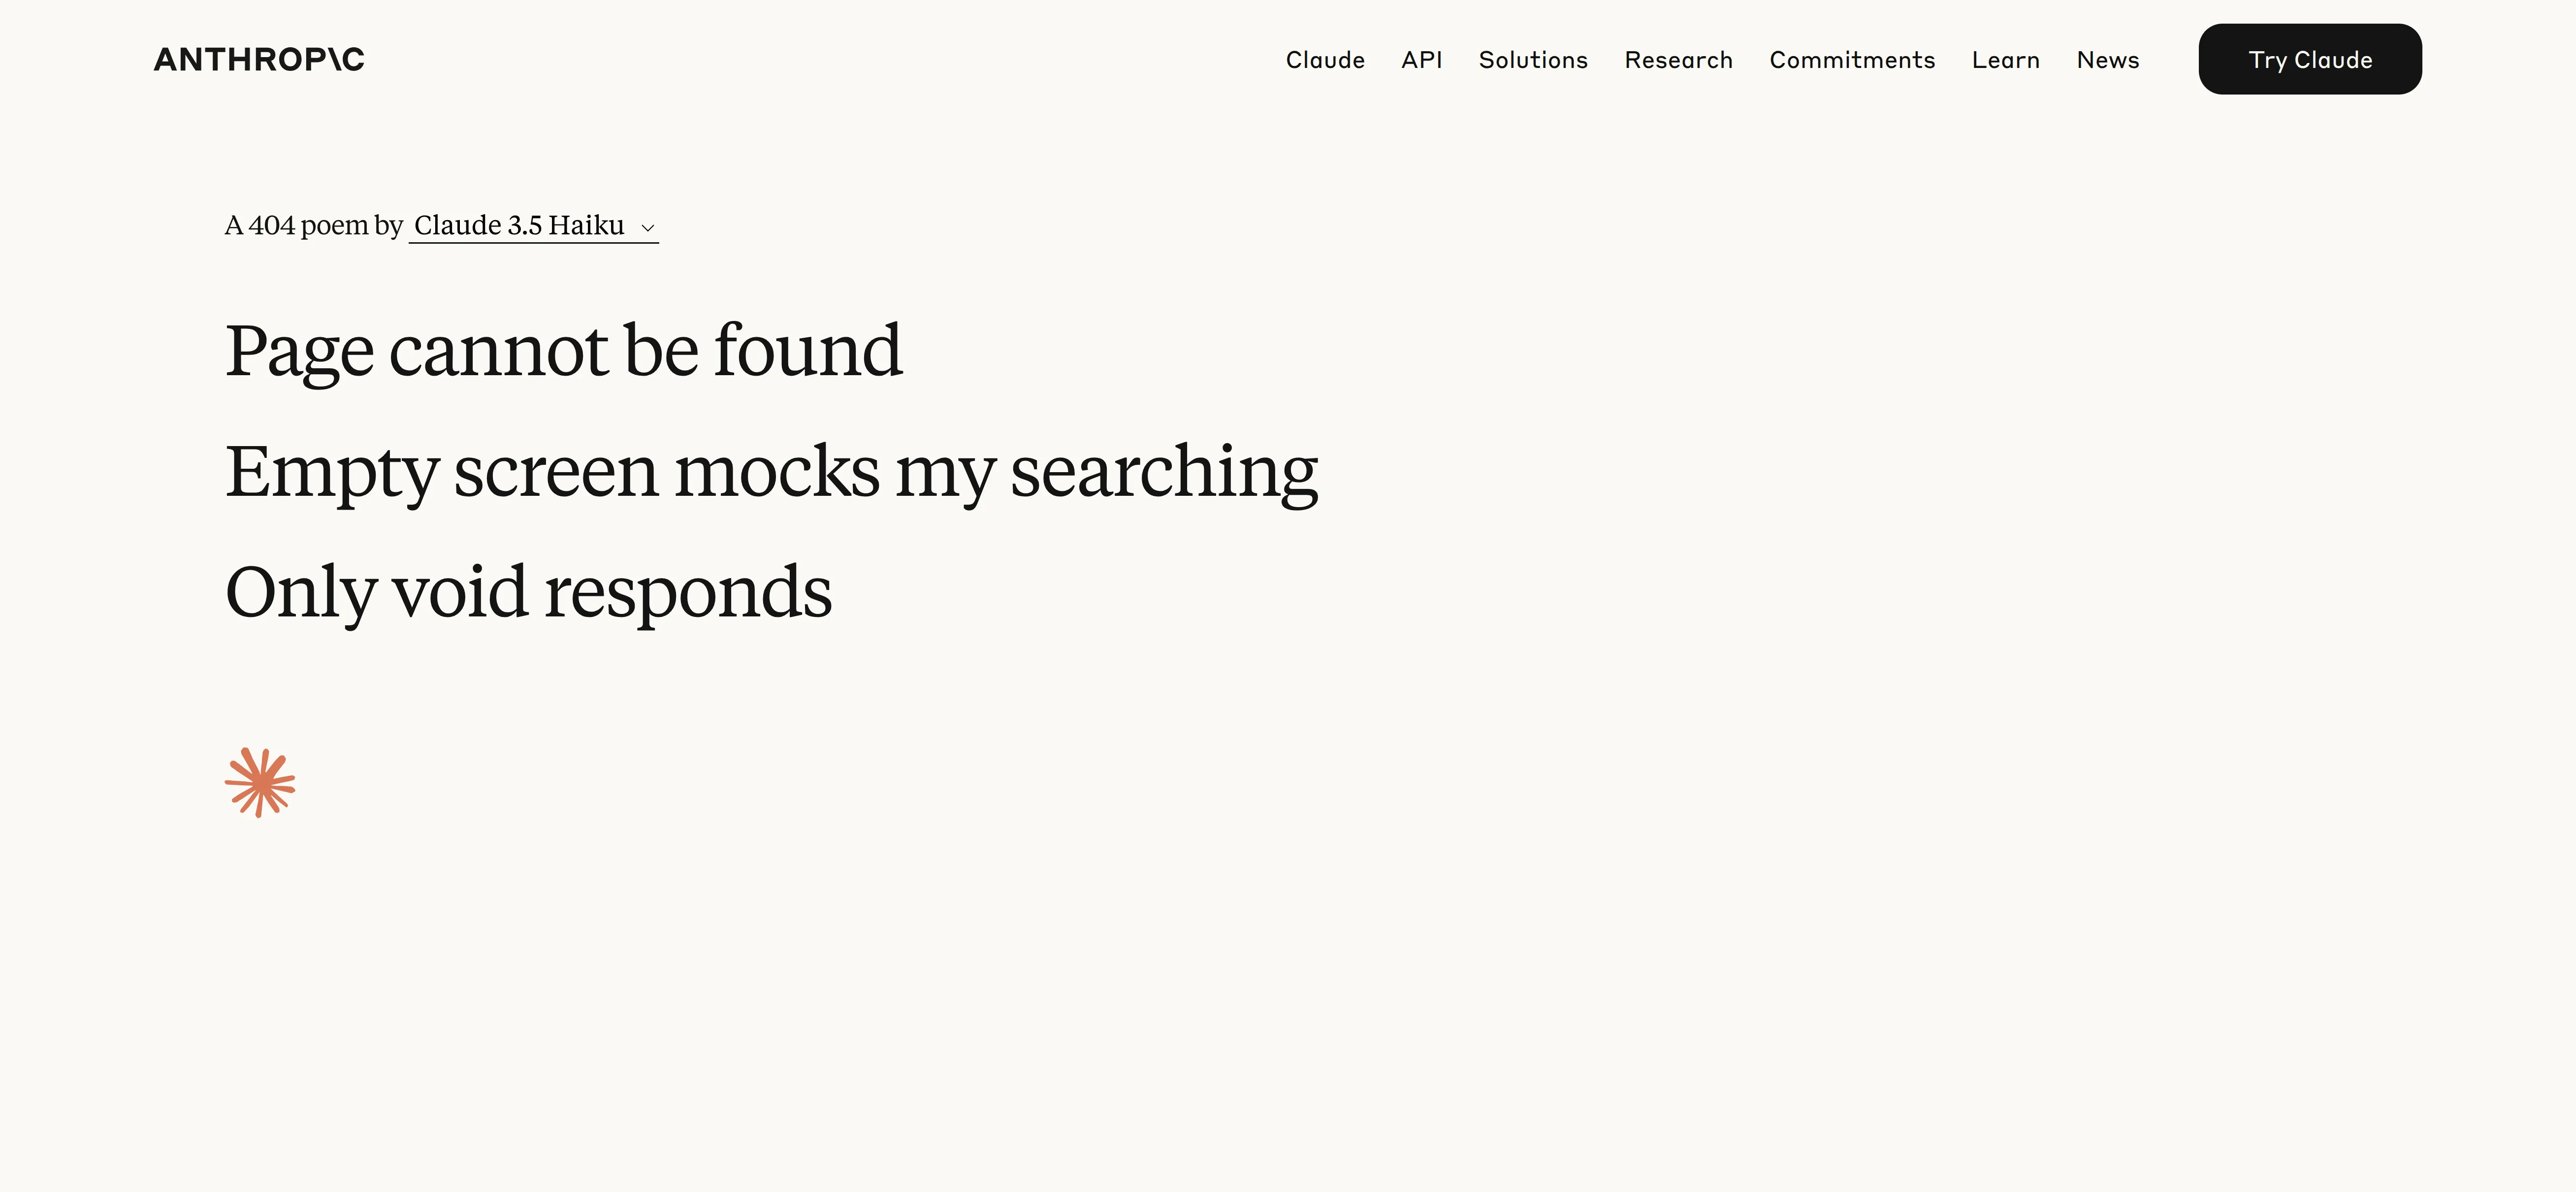Click the word "Empty" in the poem
The image size is (2576, 1192).
(x=332, y=472)
